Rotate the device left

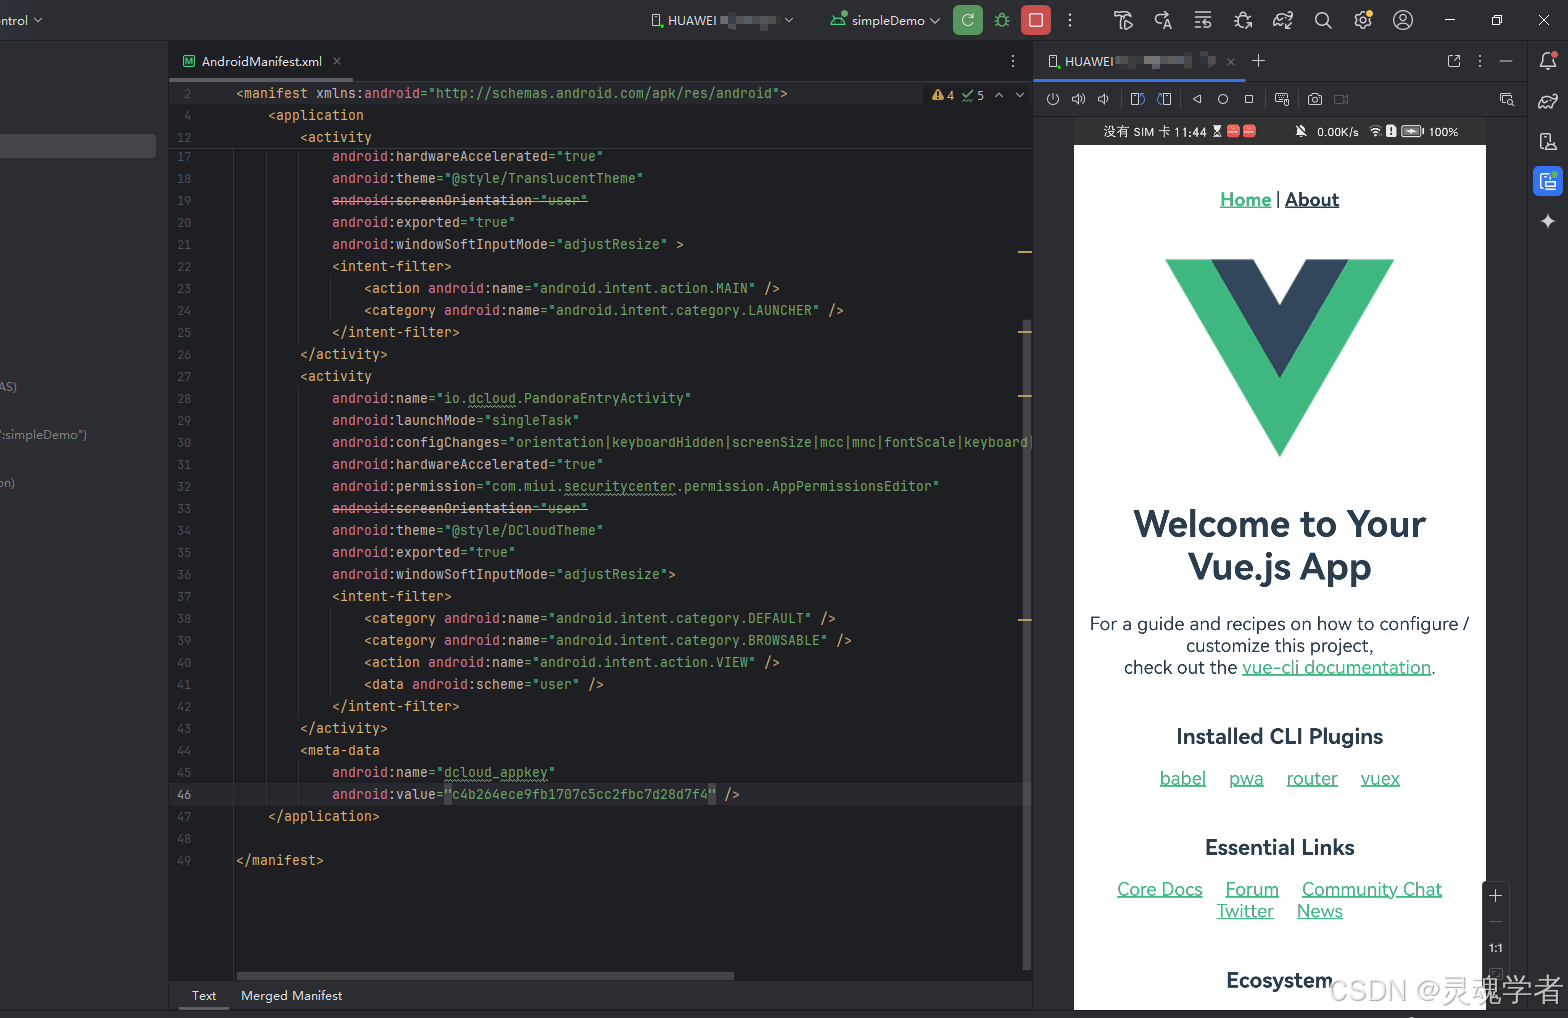click(1138, 99)
